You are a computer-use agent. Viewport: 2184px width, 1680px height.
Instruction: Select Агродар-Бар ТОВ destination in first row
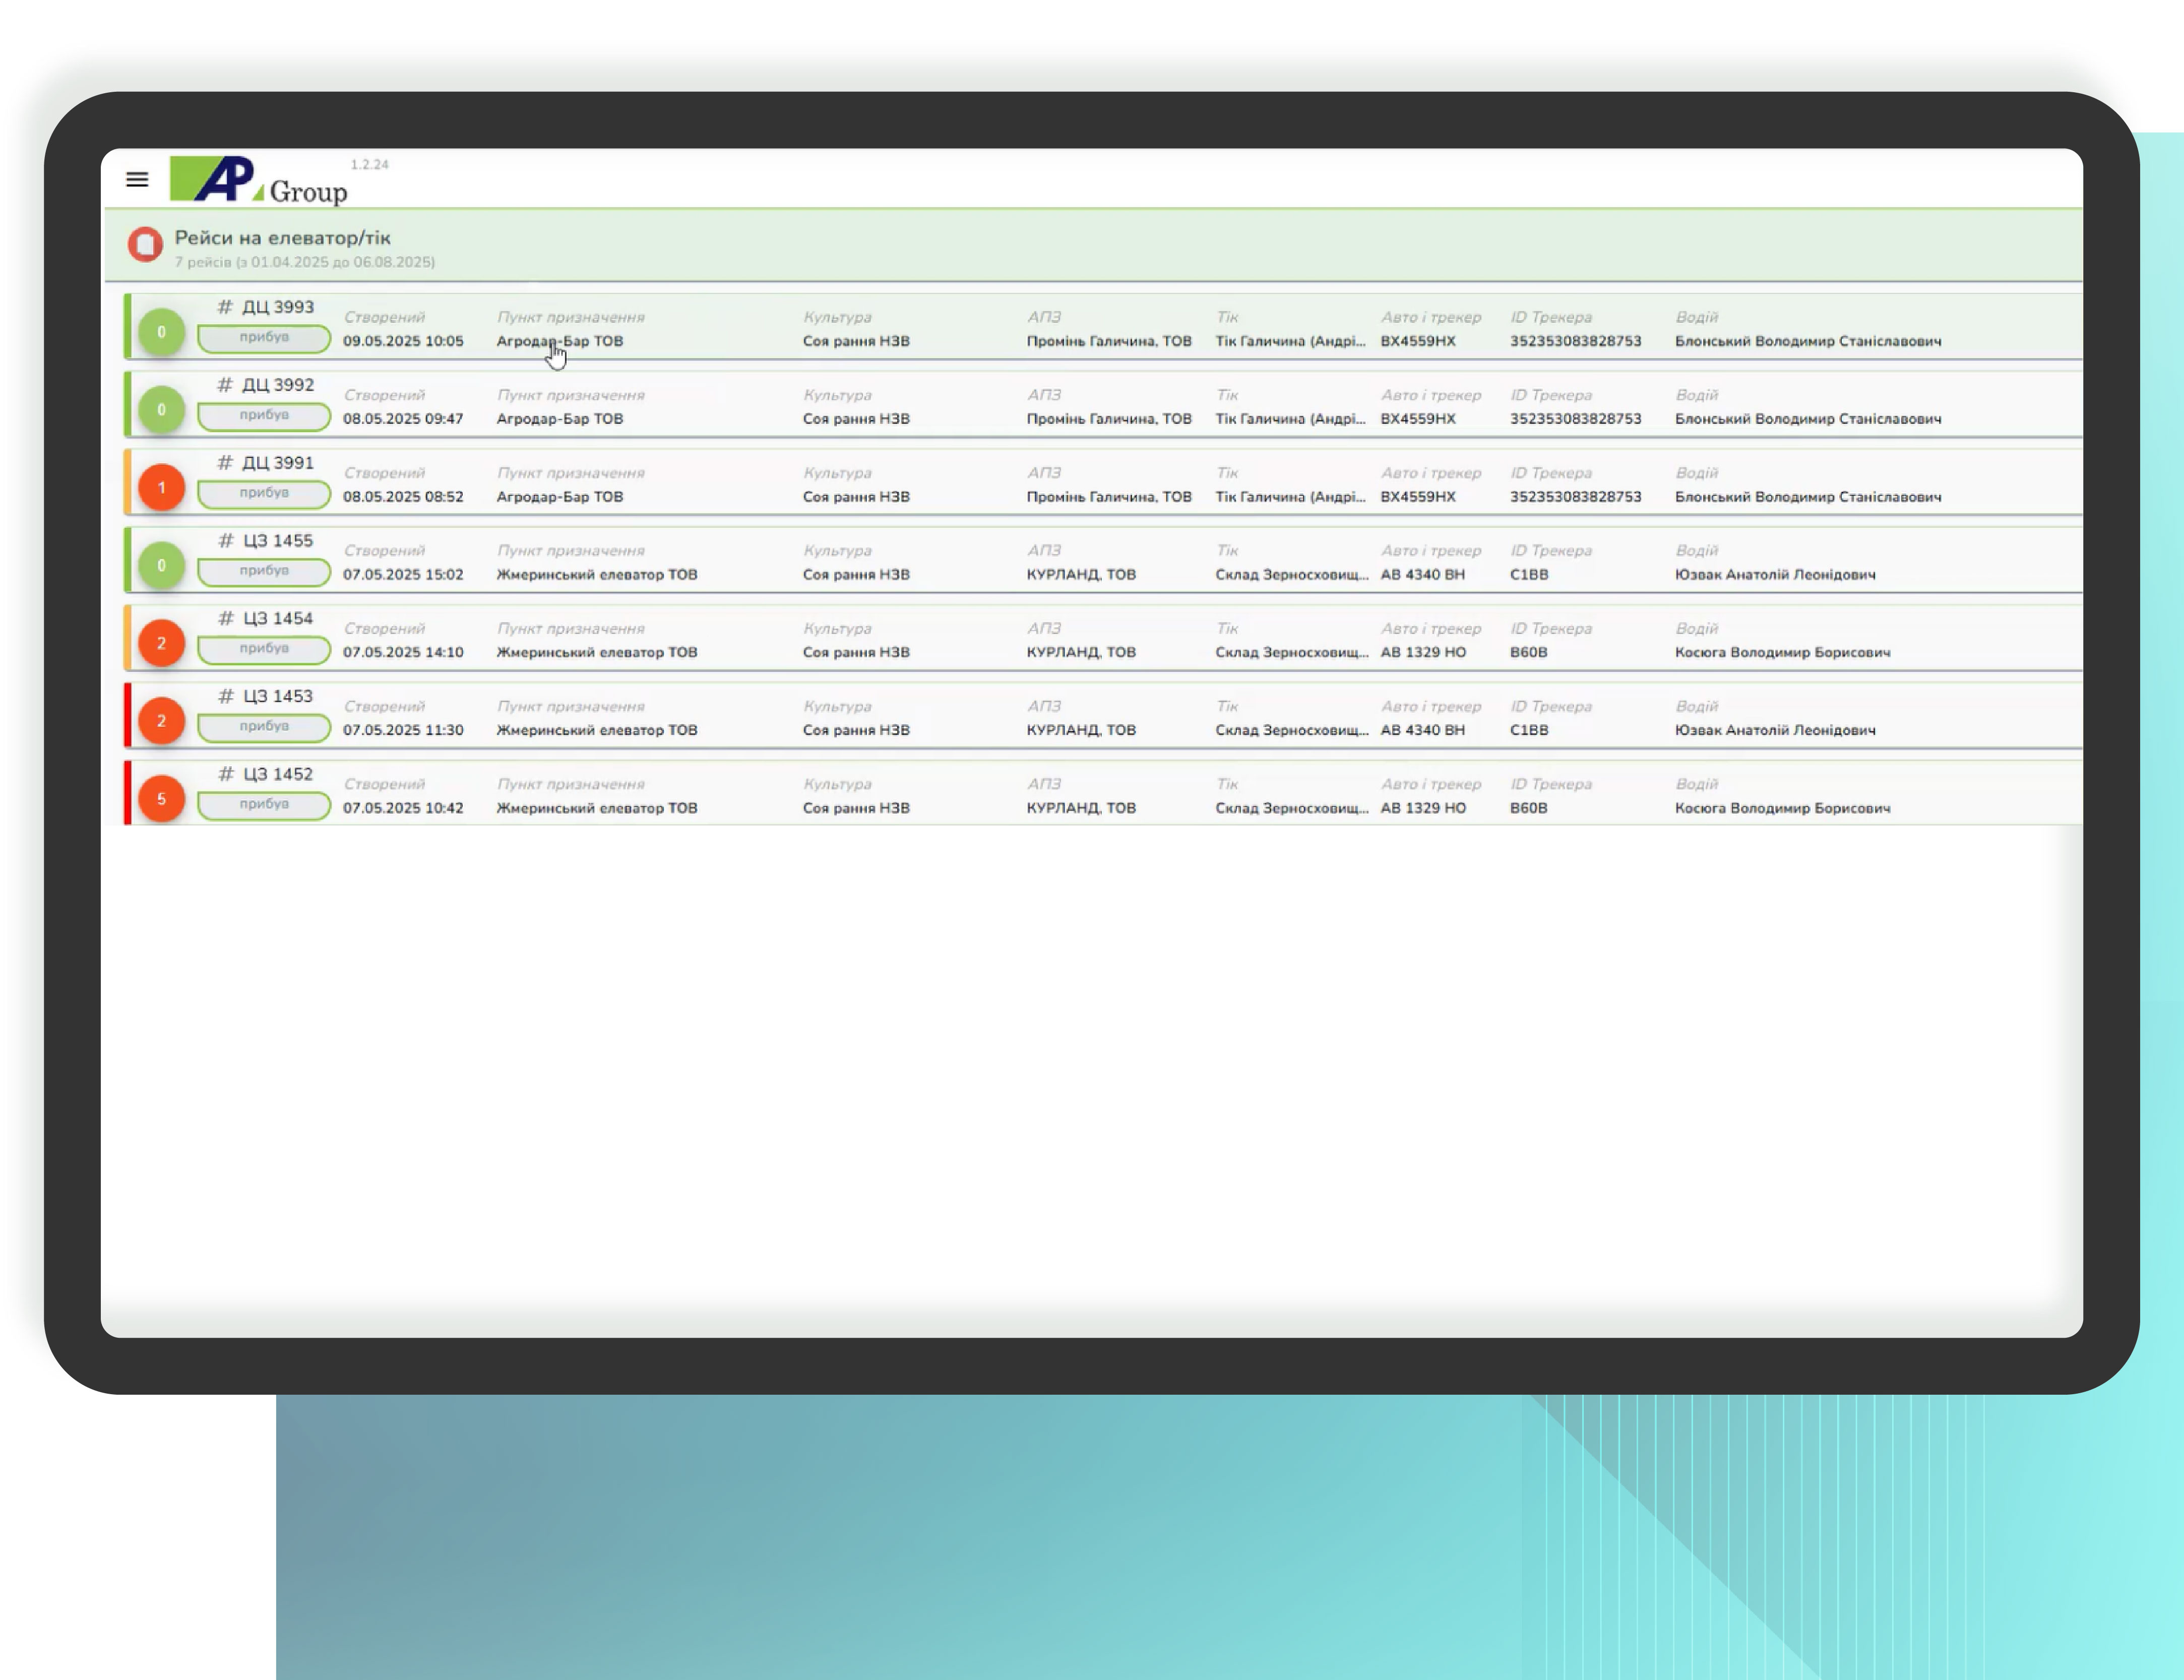[559, 341]
